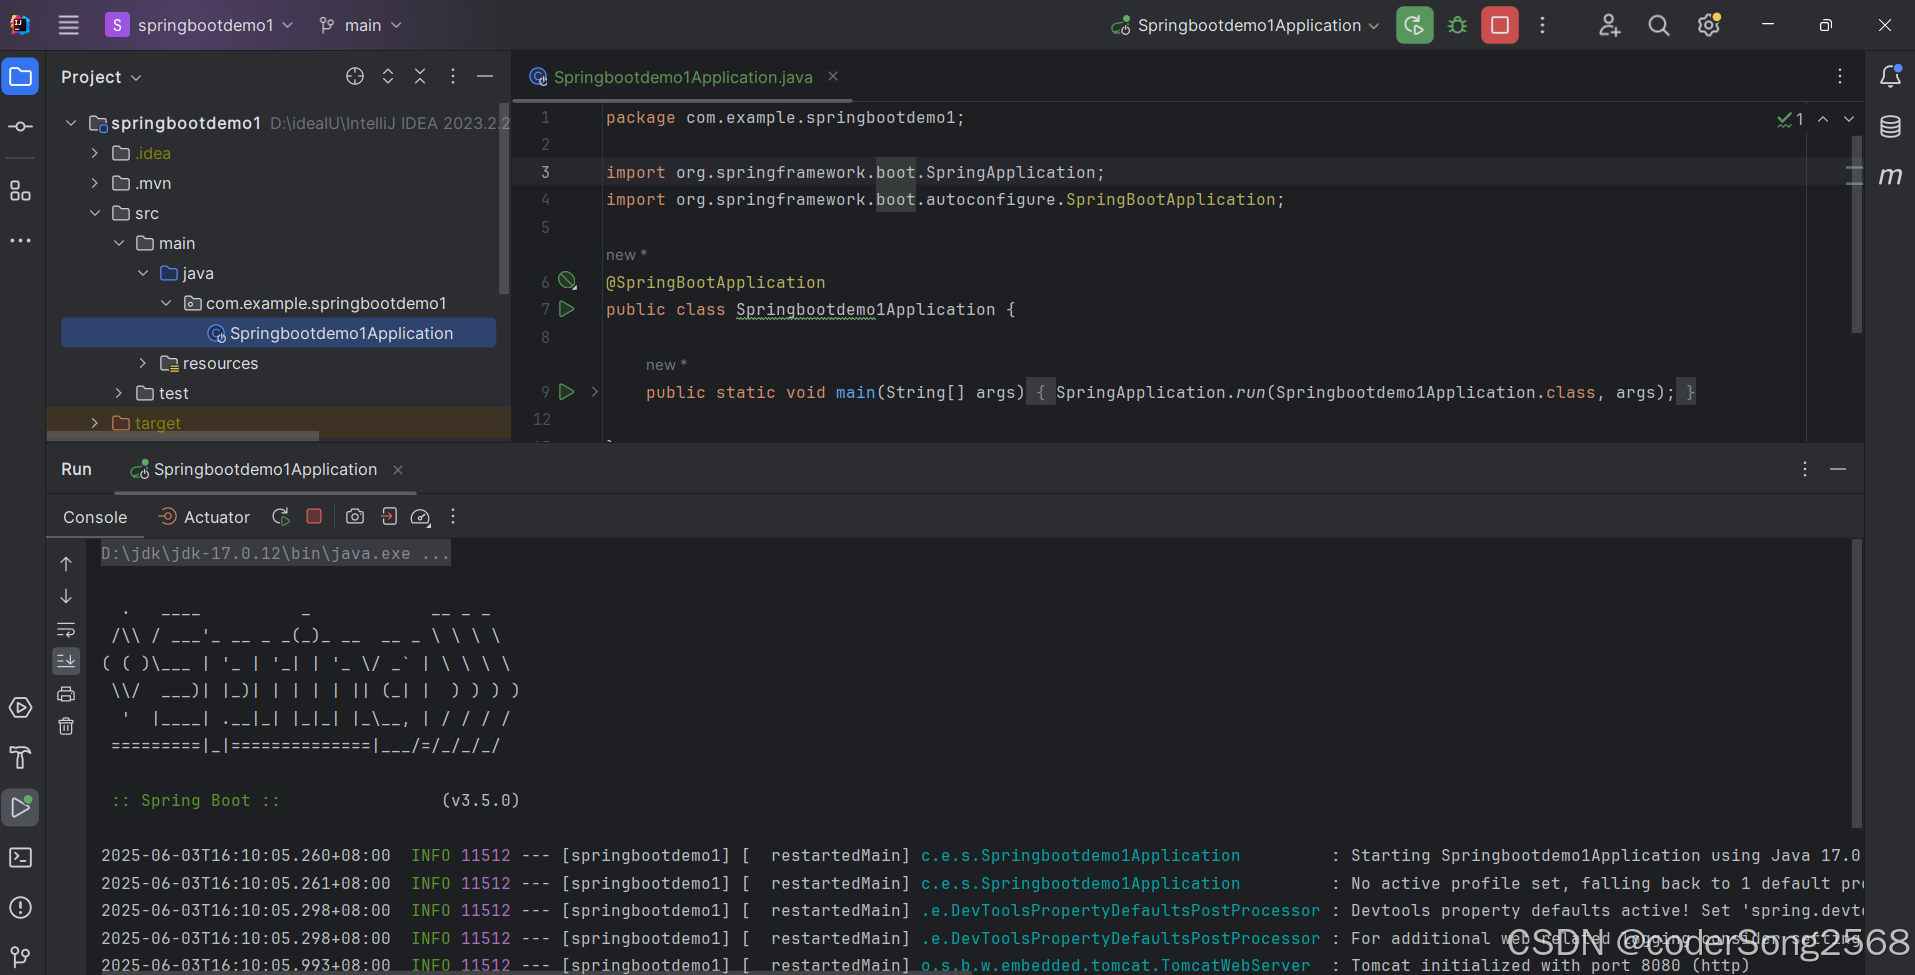Switch to the Console tab
The image size is (1915, 975).
(x=95, y=517)
